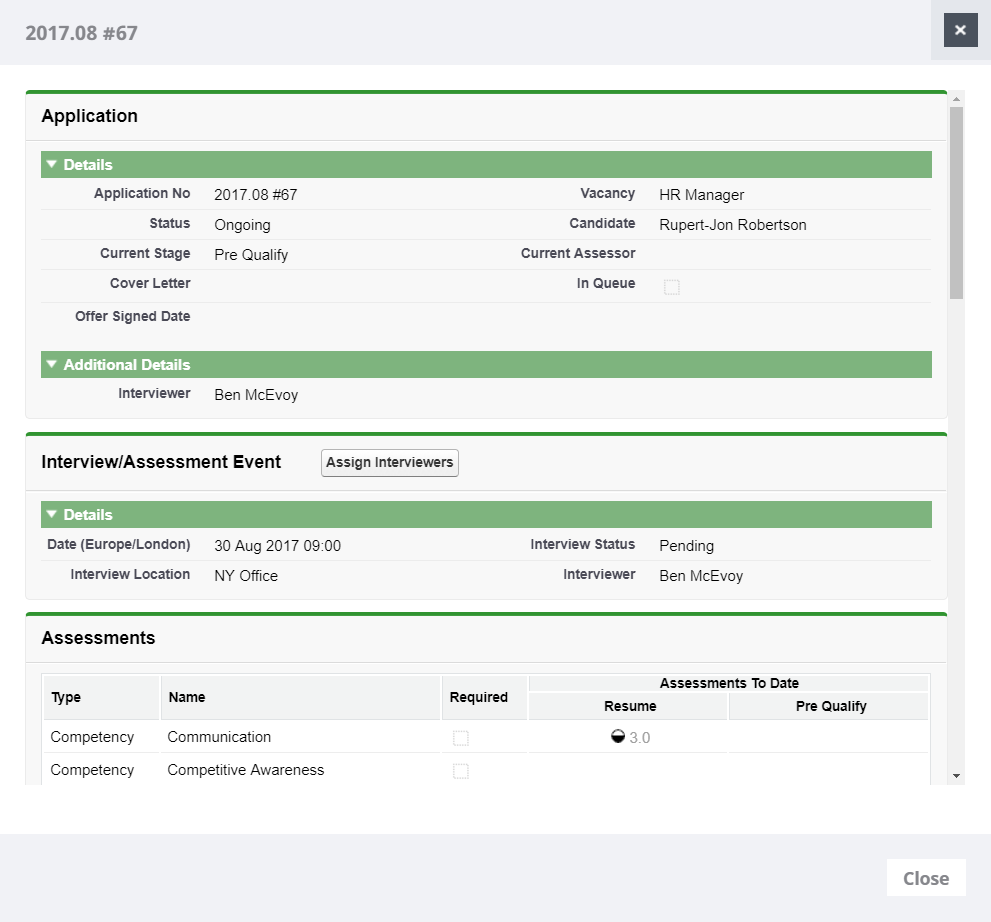Click the Resume column header
The width and height of the screenshot is (991, 922).
630,706
